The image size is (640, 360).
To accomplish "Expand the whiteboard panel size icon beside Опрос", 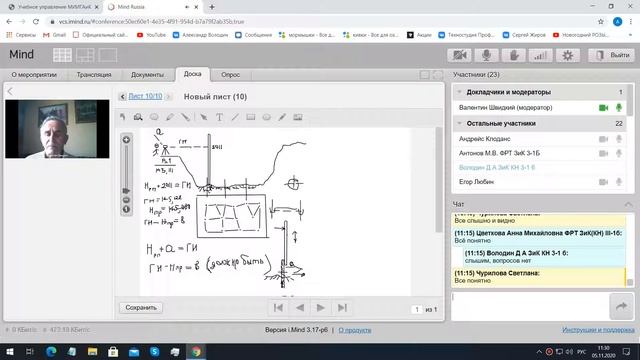I will coord(424,75).
